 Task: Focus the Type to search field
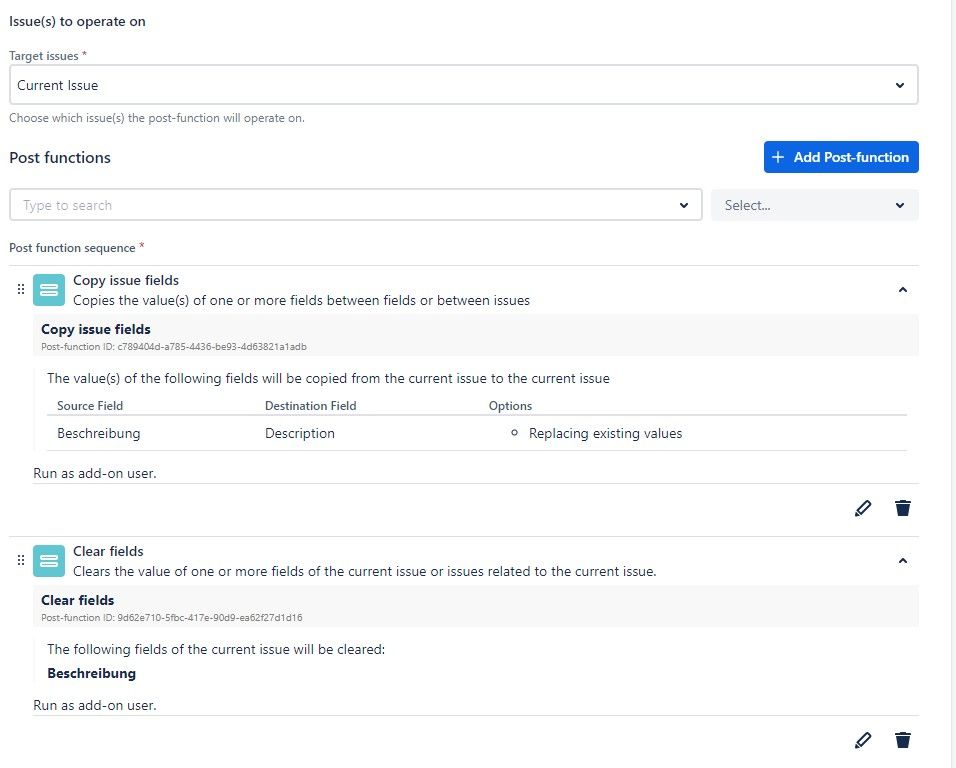coord(340,205)
